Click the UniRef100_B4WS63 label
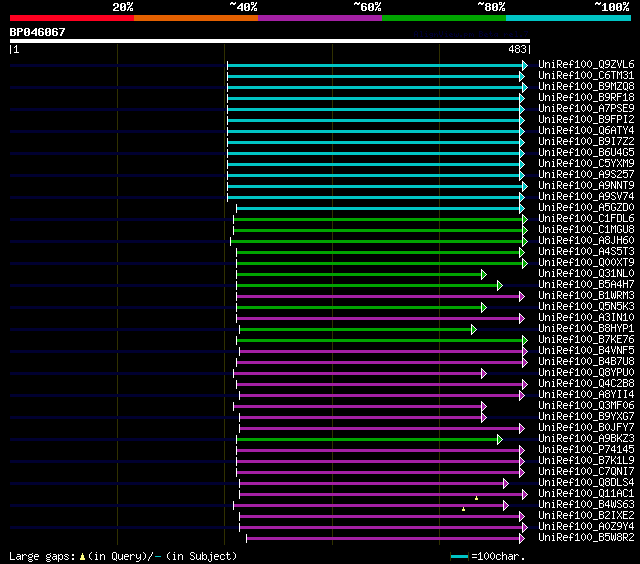This screenshot has width=640, height=564. pos(586,505)
